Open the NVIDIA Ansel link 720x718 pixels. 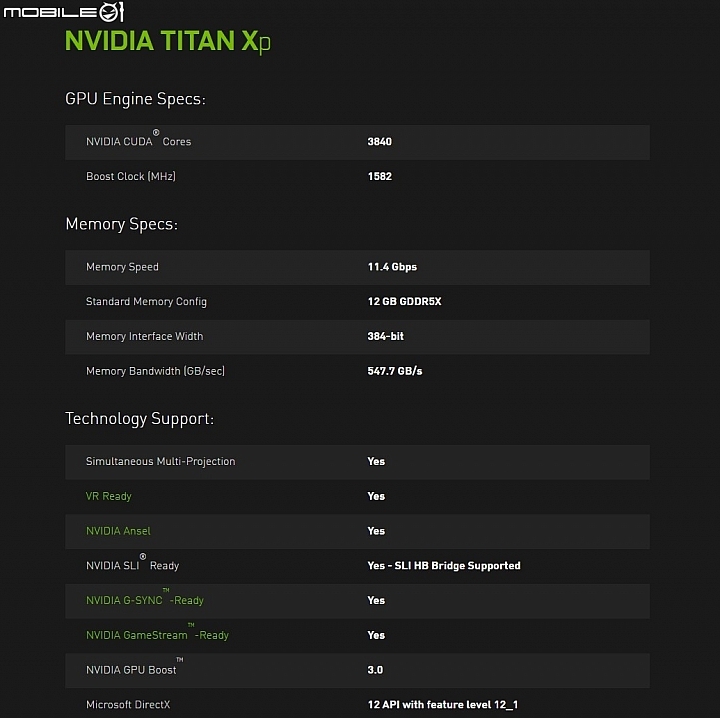(118, 531)
